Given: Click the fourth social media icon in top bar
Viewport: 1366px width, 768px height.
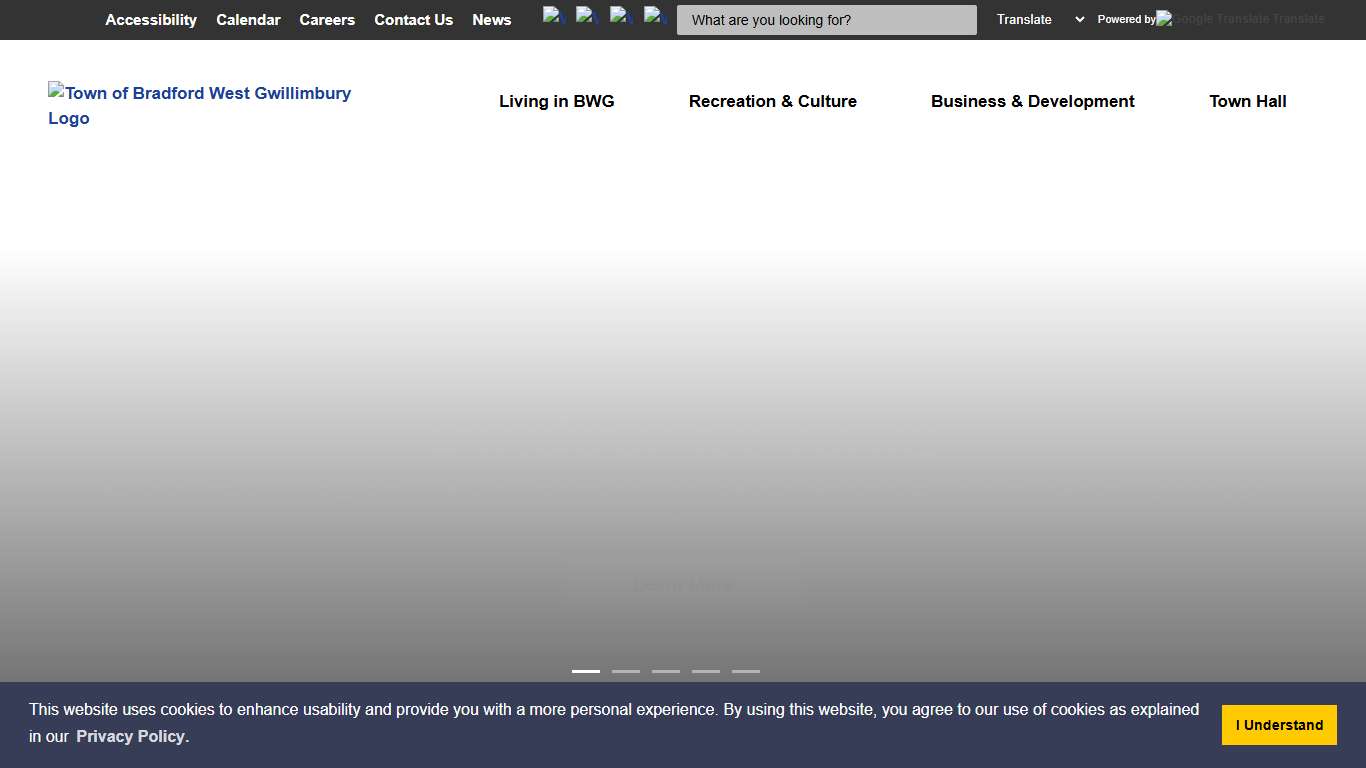Looking at the screenshot, I should (656, 16).
